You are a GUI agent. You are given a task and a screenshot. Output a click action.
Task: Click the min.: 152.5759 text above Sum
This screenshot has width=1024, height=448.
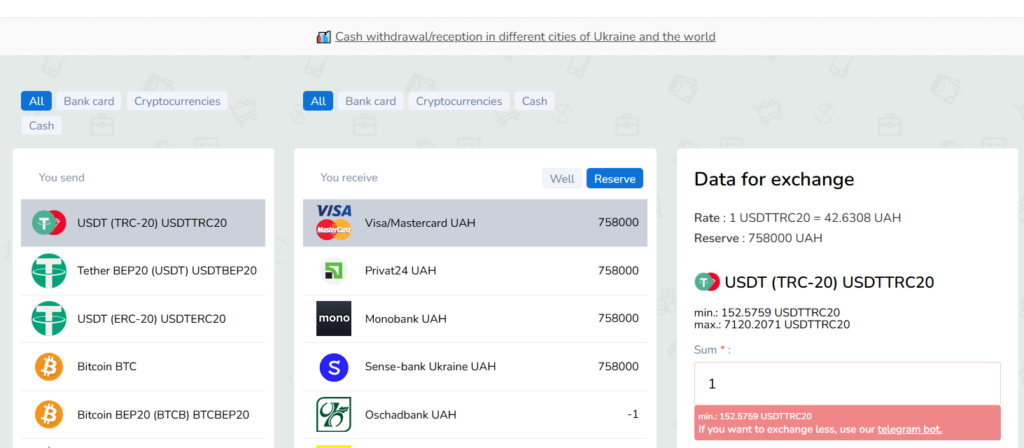(x=767, y=312)
